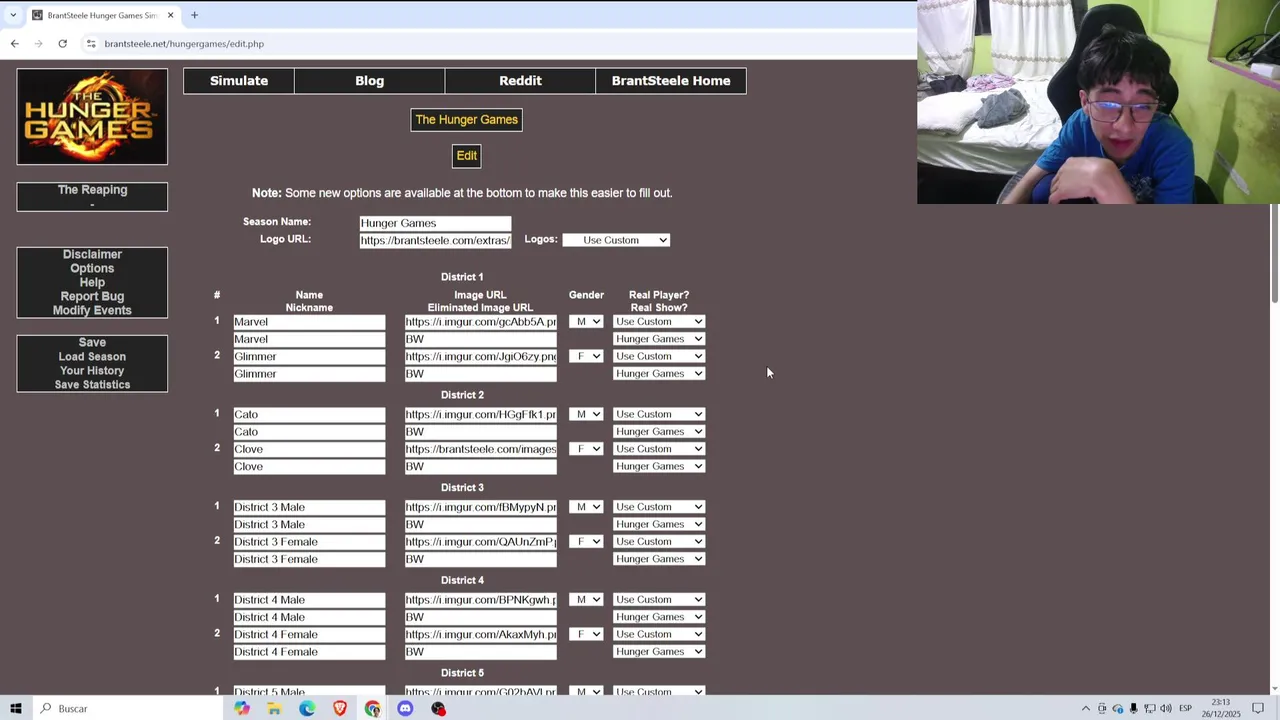This screenshot has height=720, width=1280.
Task: Open the Simulate menu item
Action: click(239, 81)
